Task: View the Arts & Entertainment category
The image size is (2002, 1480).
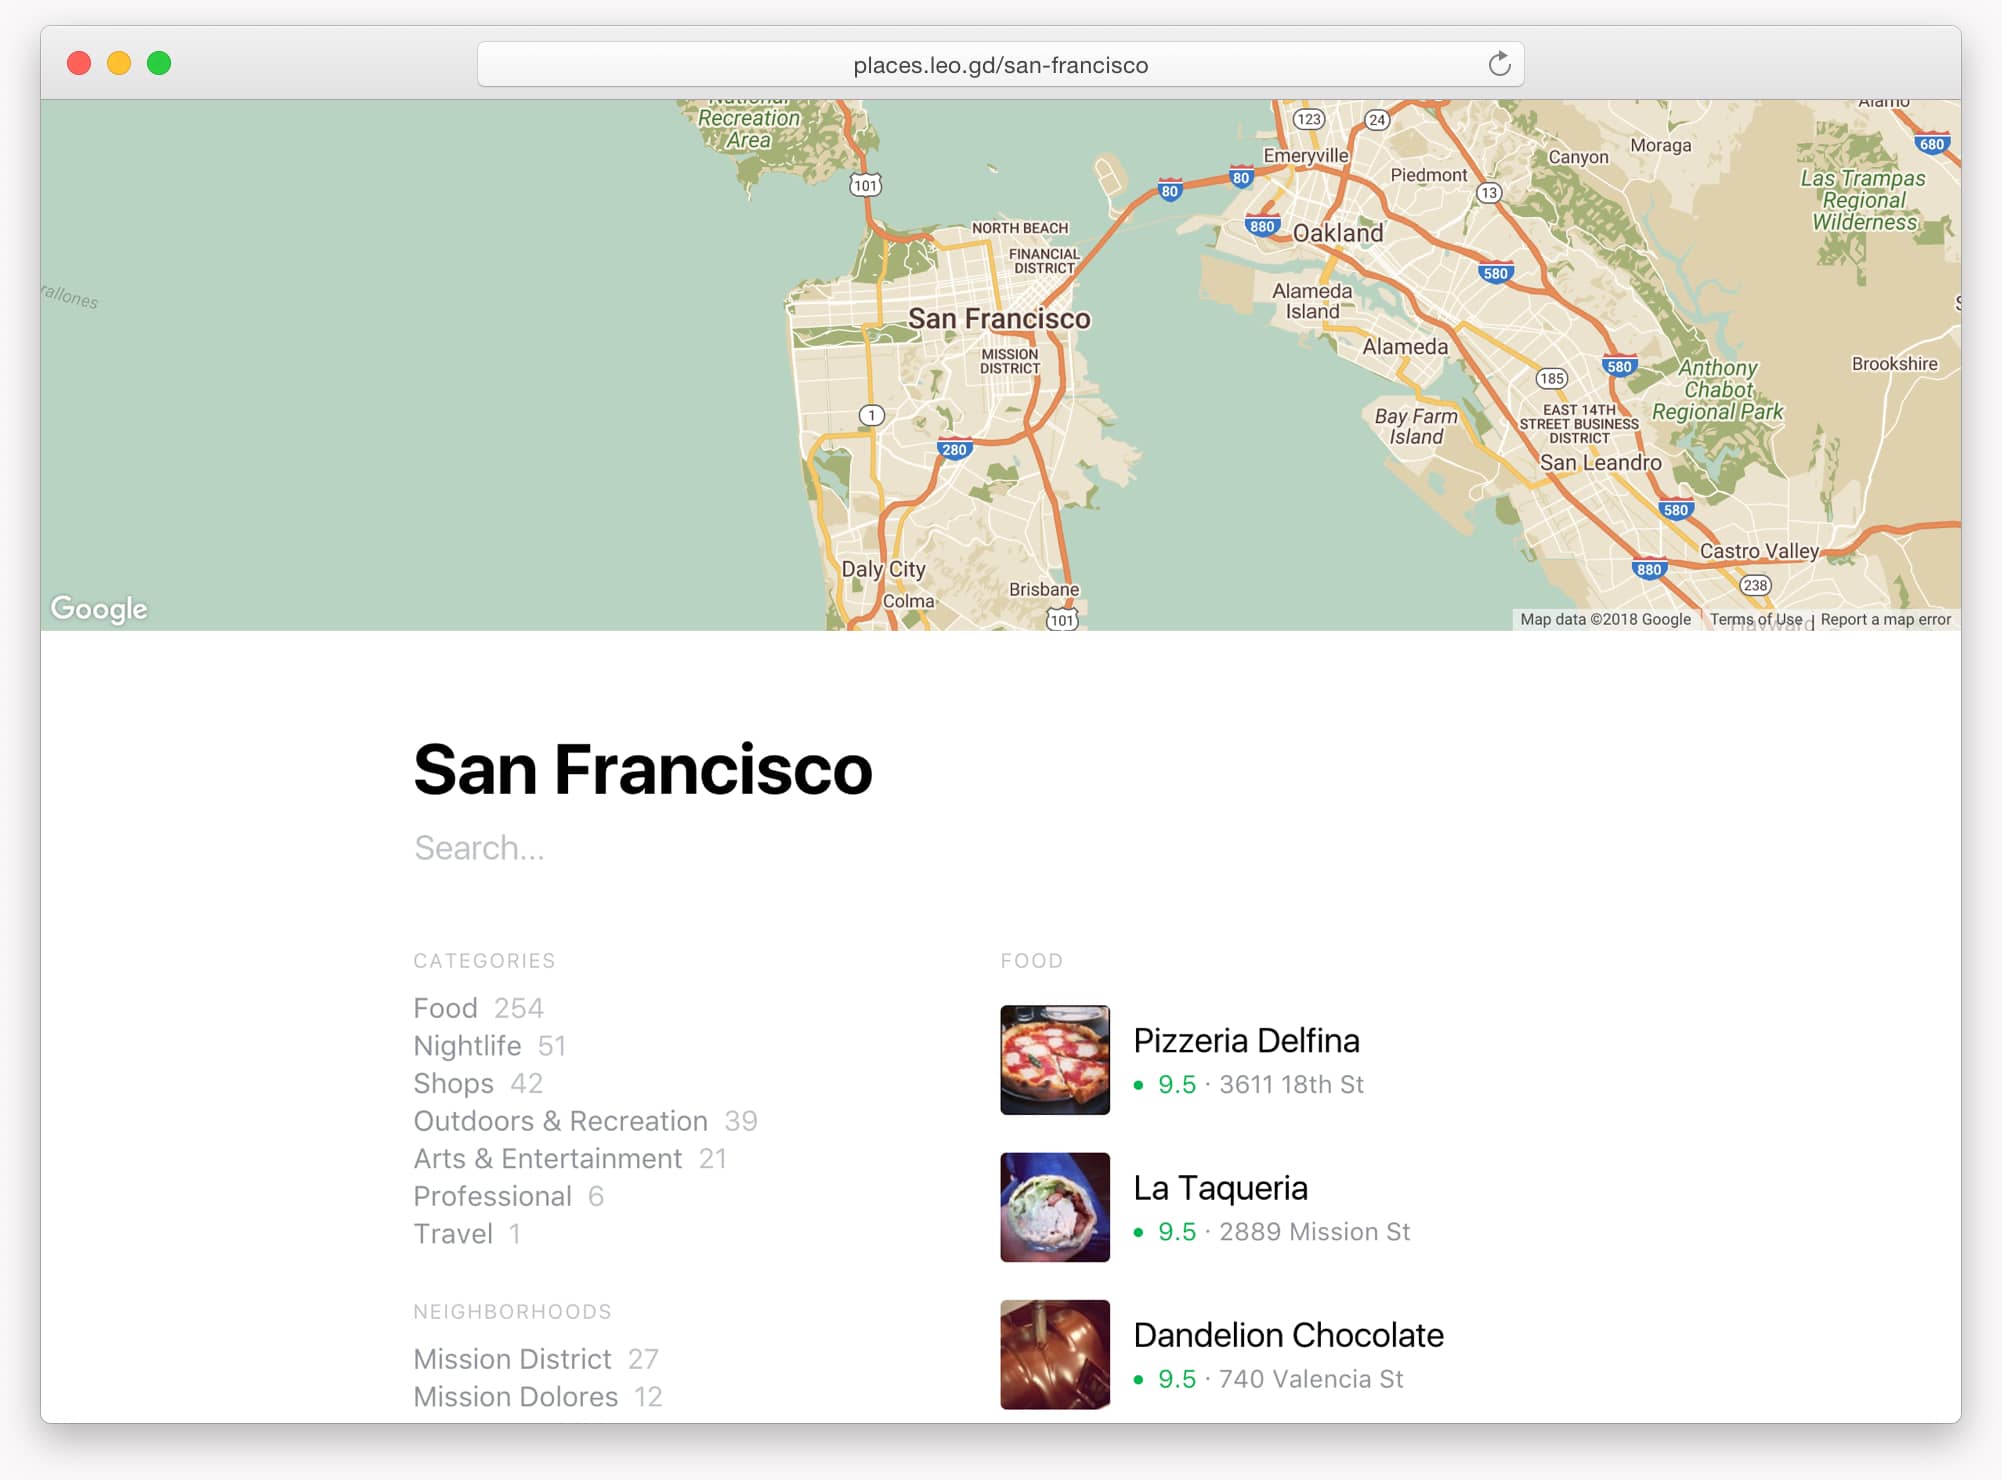Action: click(550, 1158)
